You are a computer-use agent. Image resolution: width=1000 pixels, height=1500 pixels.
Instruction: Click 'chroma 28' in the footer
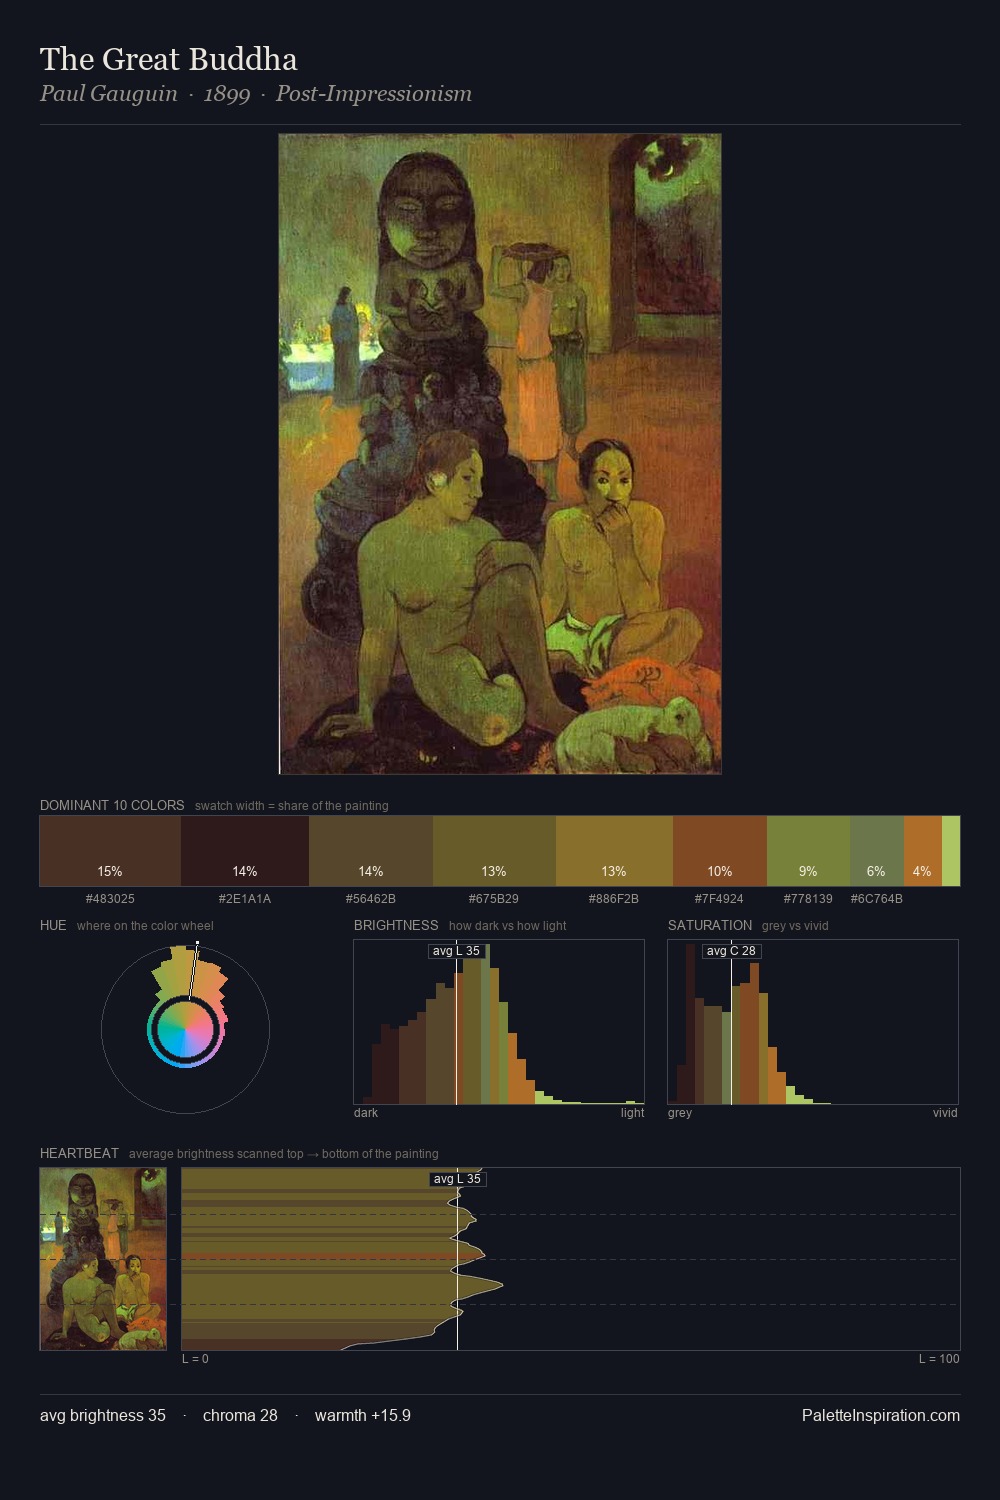pyautogui.click(x=240, y=1415)
